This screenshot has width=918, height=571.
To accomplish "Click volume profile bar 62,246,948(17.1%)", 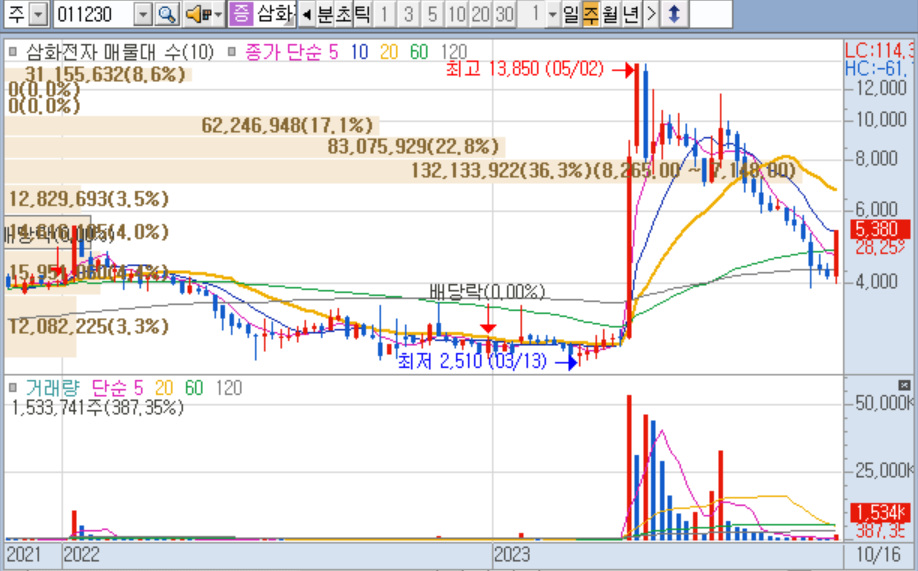I will 192,125.
